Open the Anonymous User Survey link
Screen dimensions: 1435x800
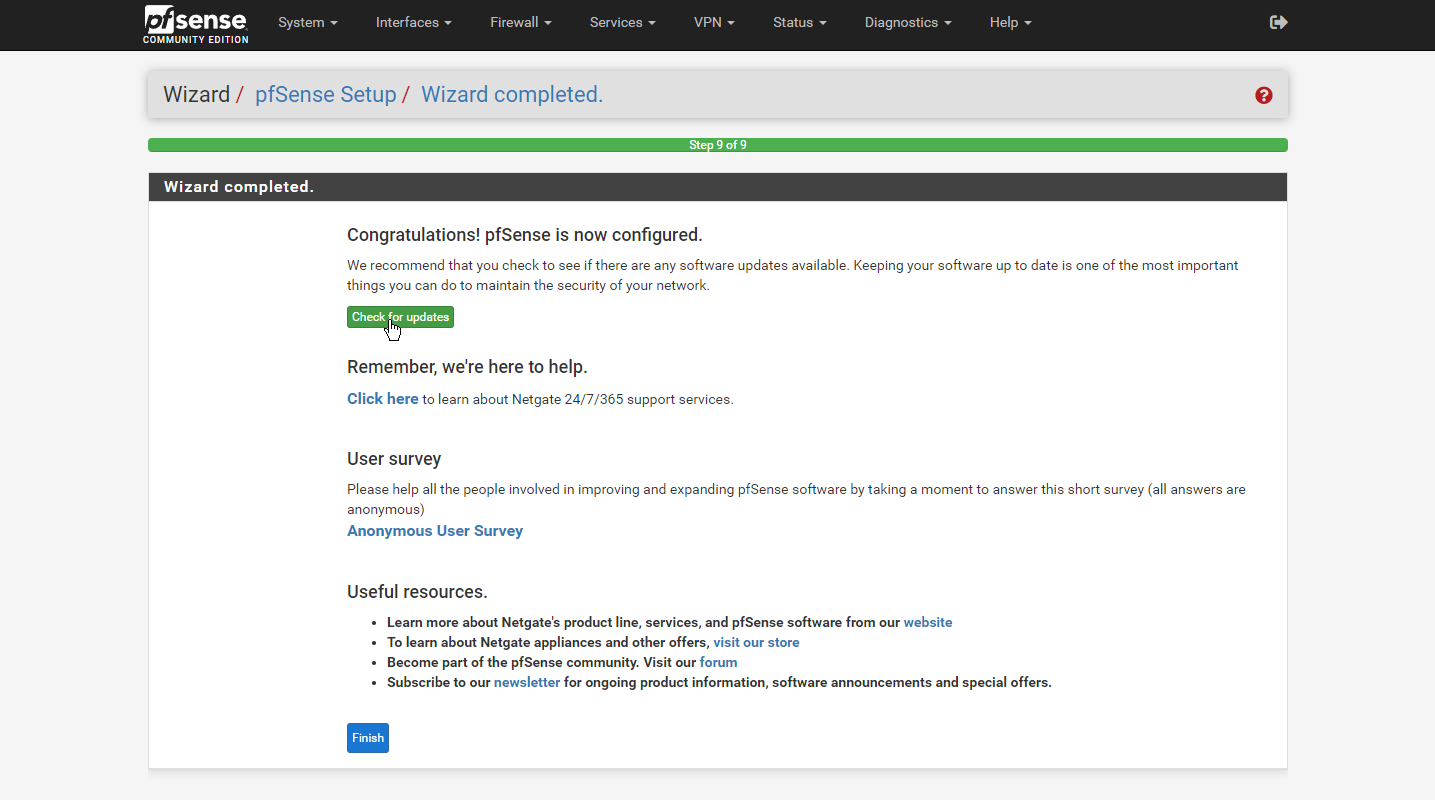pos(435,531)
